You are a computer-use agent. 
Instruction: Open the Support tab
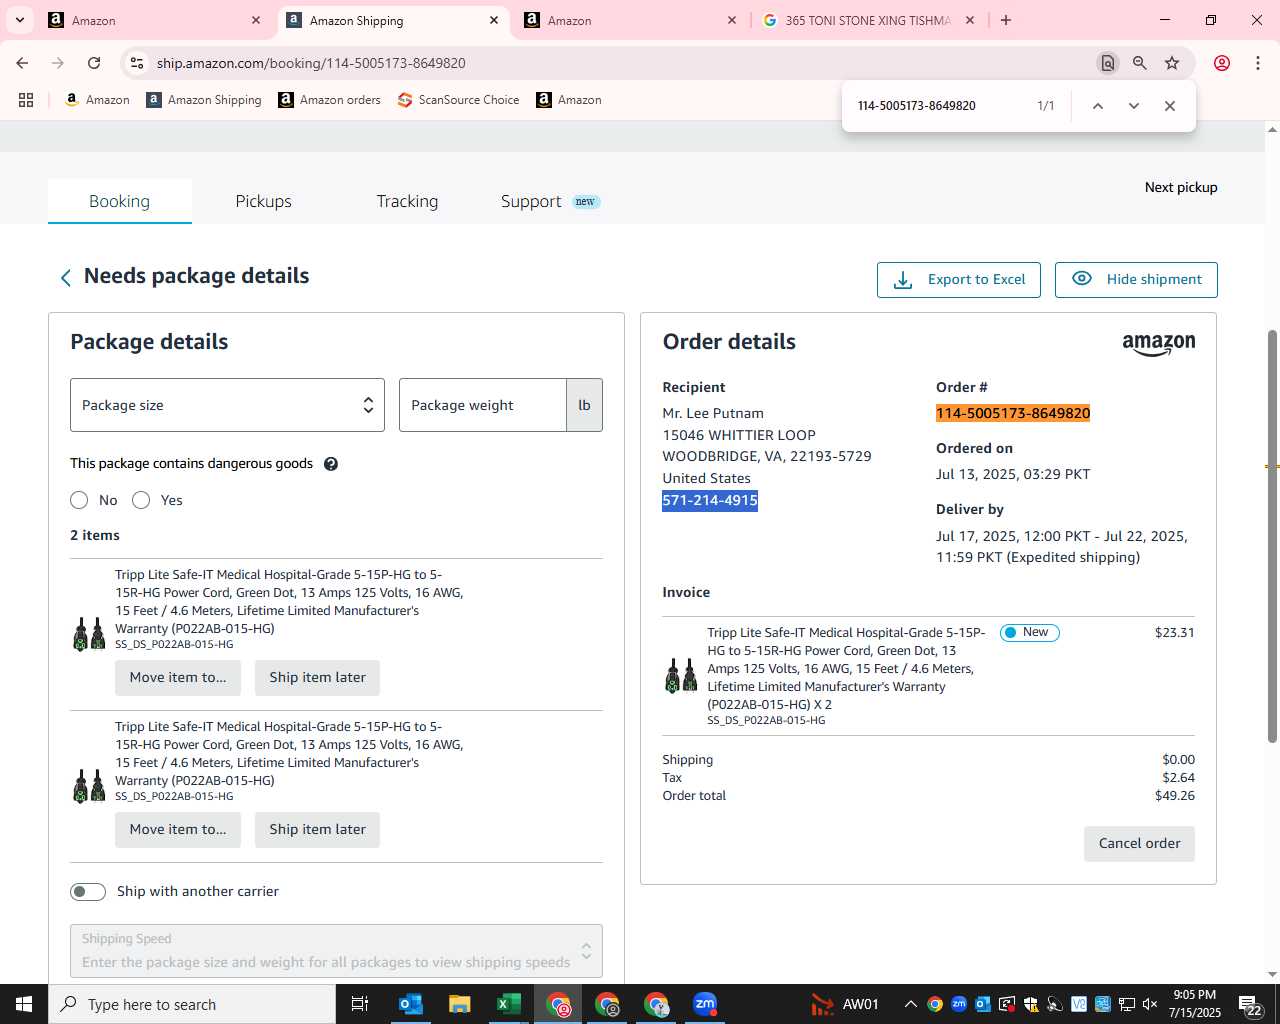550,201
